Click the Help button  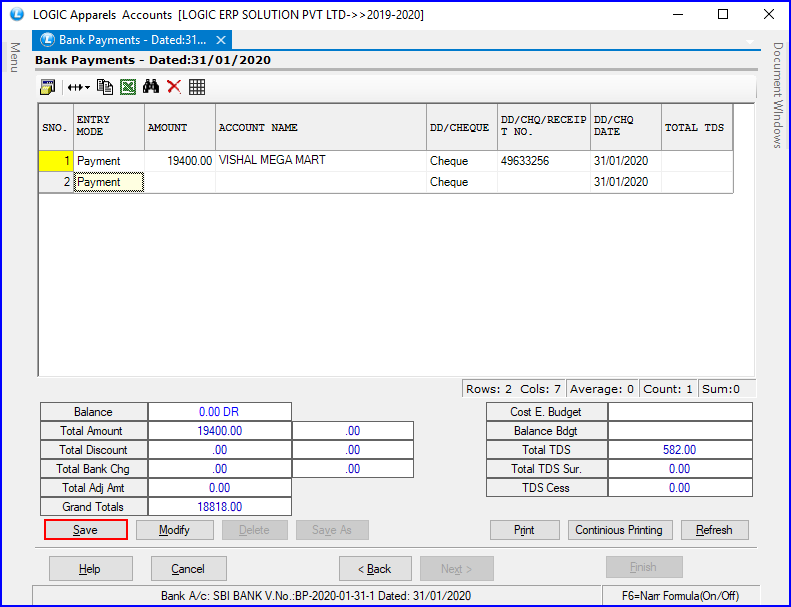(90, 569)
